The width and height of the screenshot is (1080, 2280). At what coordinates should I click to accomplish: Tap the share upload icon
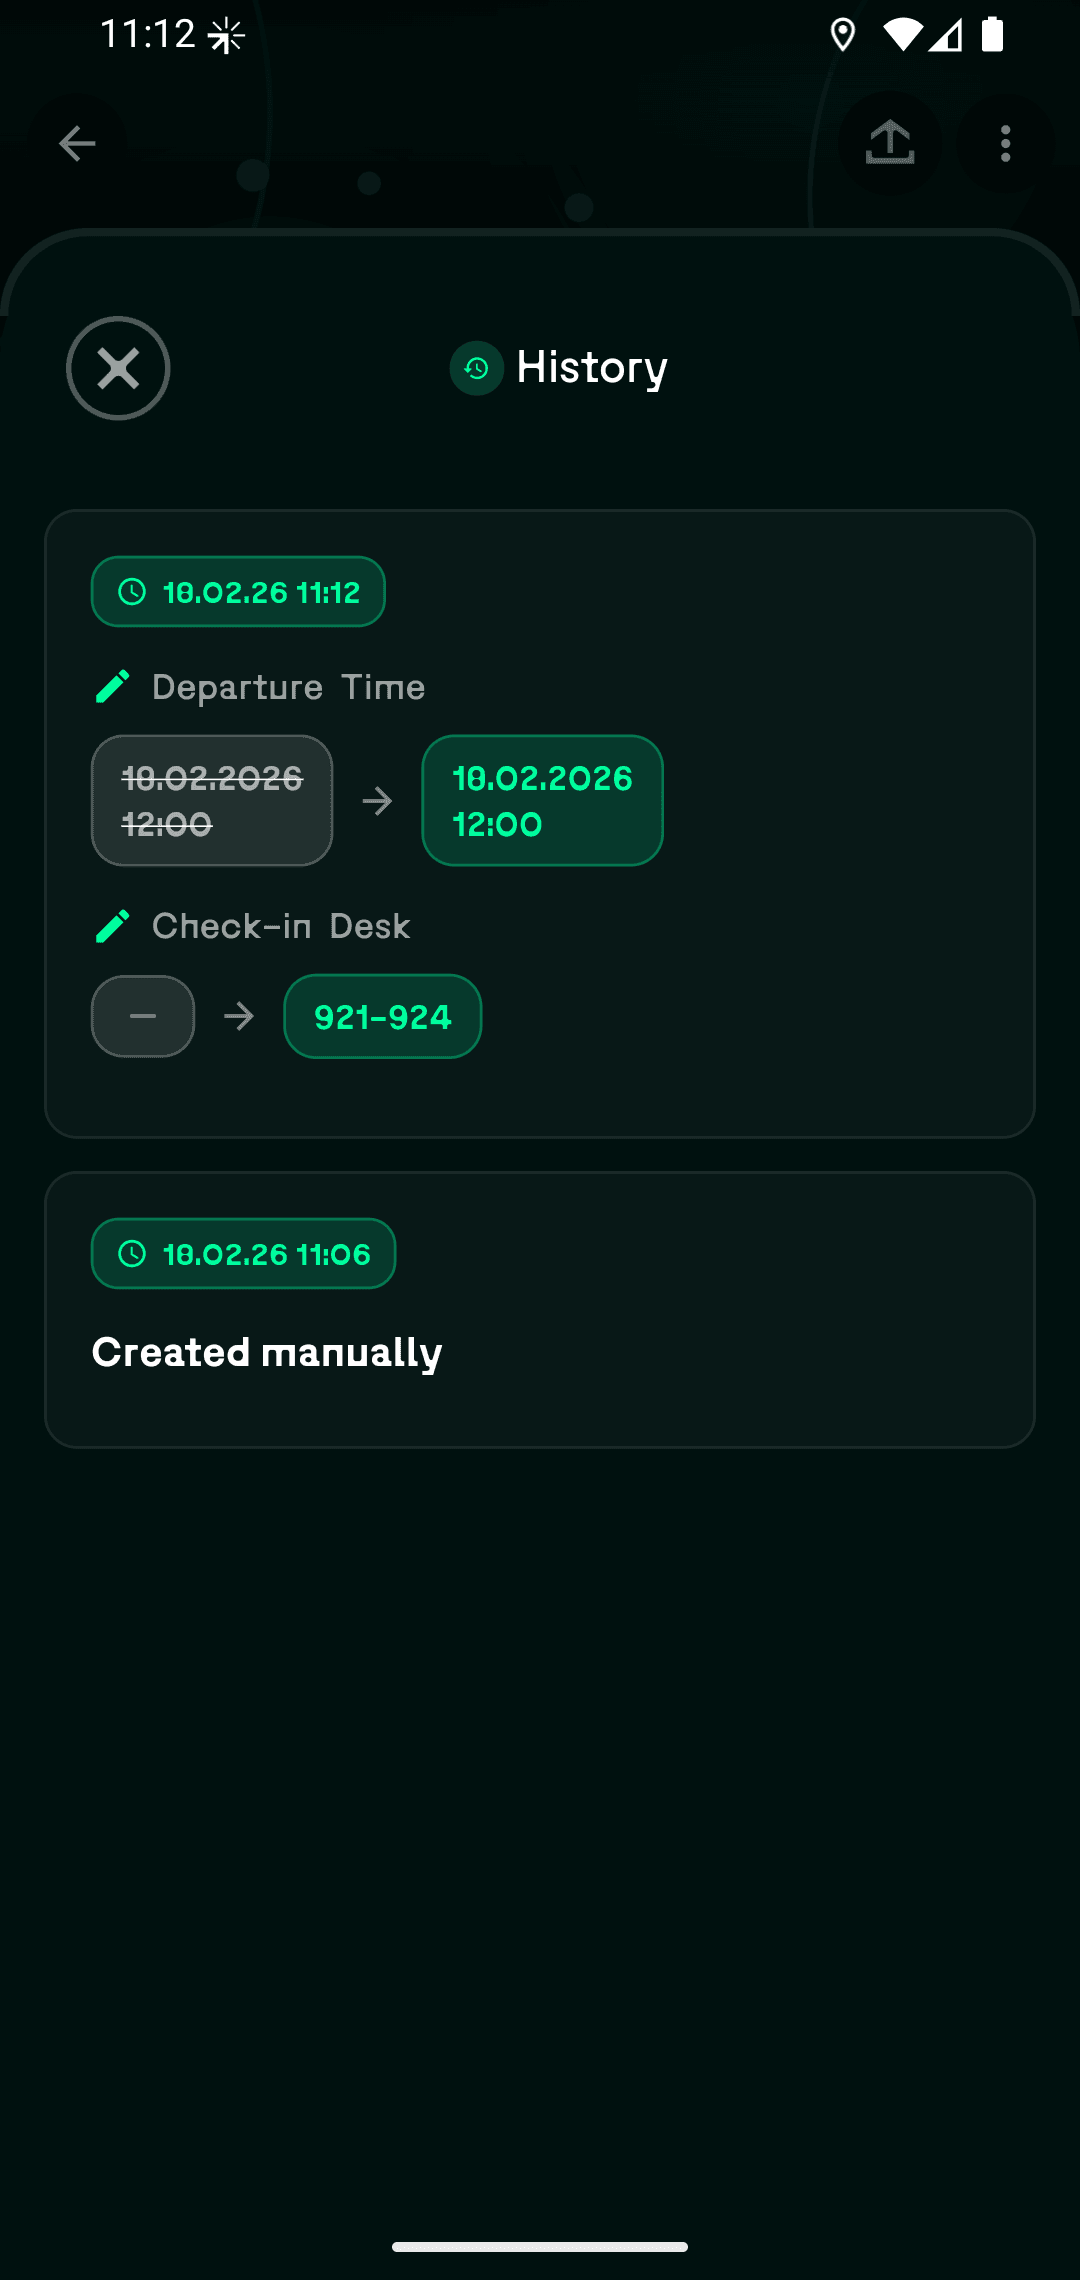890,143
